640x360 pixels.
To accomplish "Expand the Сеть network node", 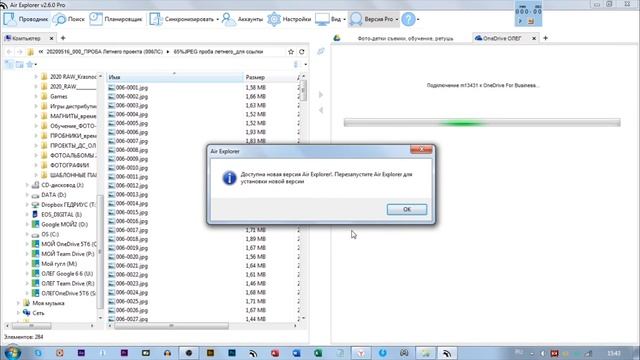I will tap(18, 313).
